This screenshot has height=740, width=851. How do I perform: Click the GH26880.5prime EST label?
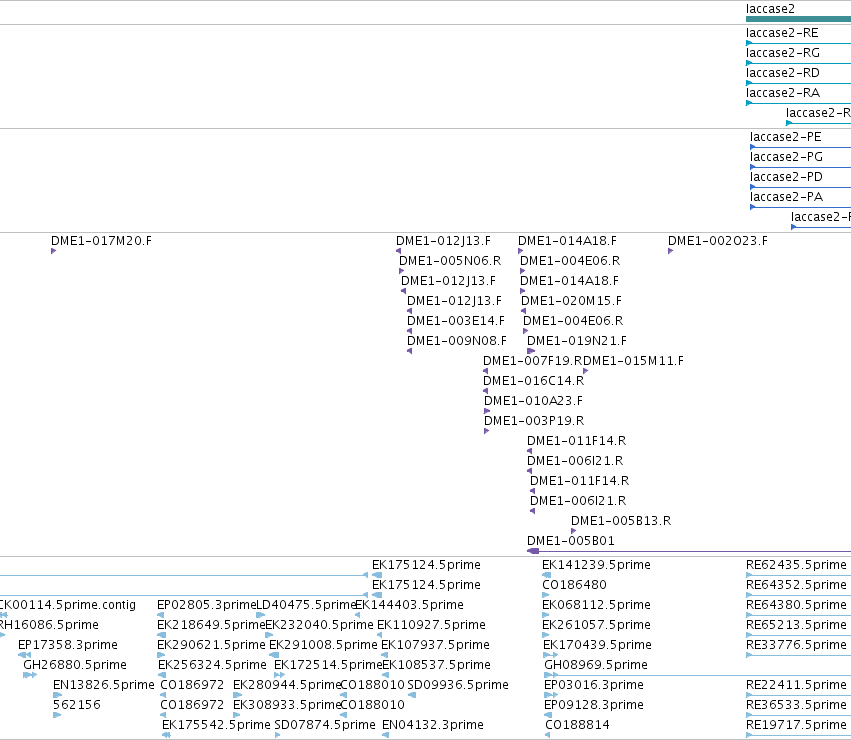(x=75, y=666)
